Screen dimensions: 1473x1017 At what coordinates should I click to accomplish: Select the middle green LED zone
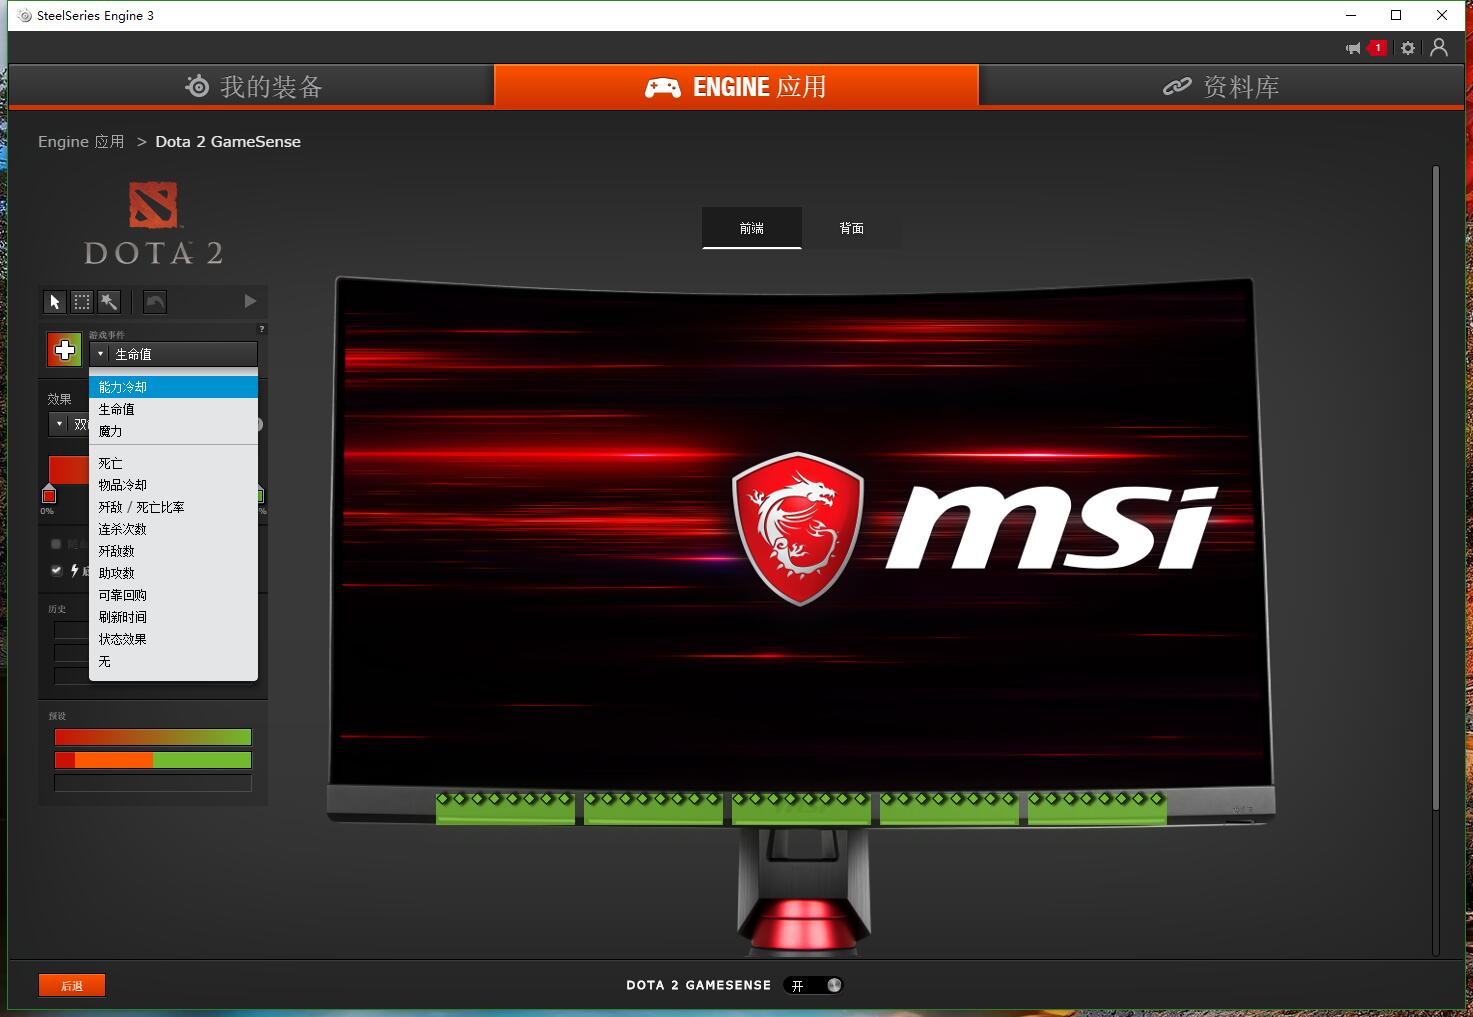(x=801, y=808)
